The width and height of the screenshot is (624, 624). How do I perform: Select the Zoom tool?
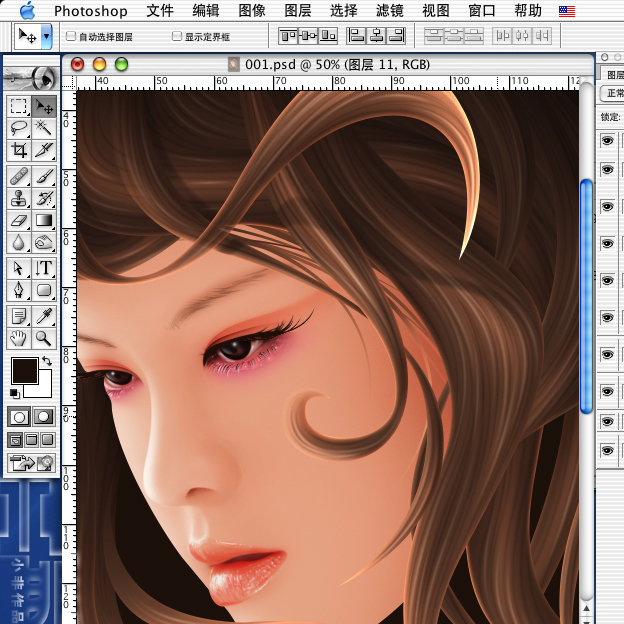coord(44,338)
